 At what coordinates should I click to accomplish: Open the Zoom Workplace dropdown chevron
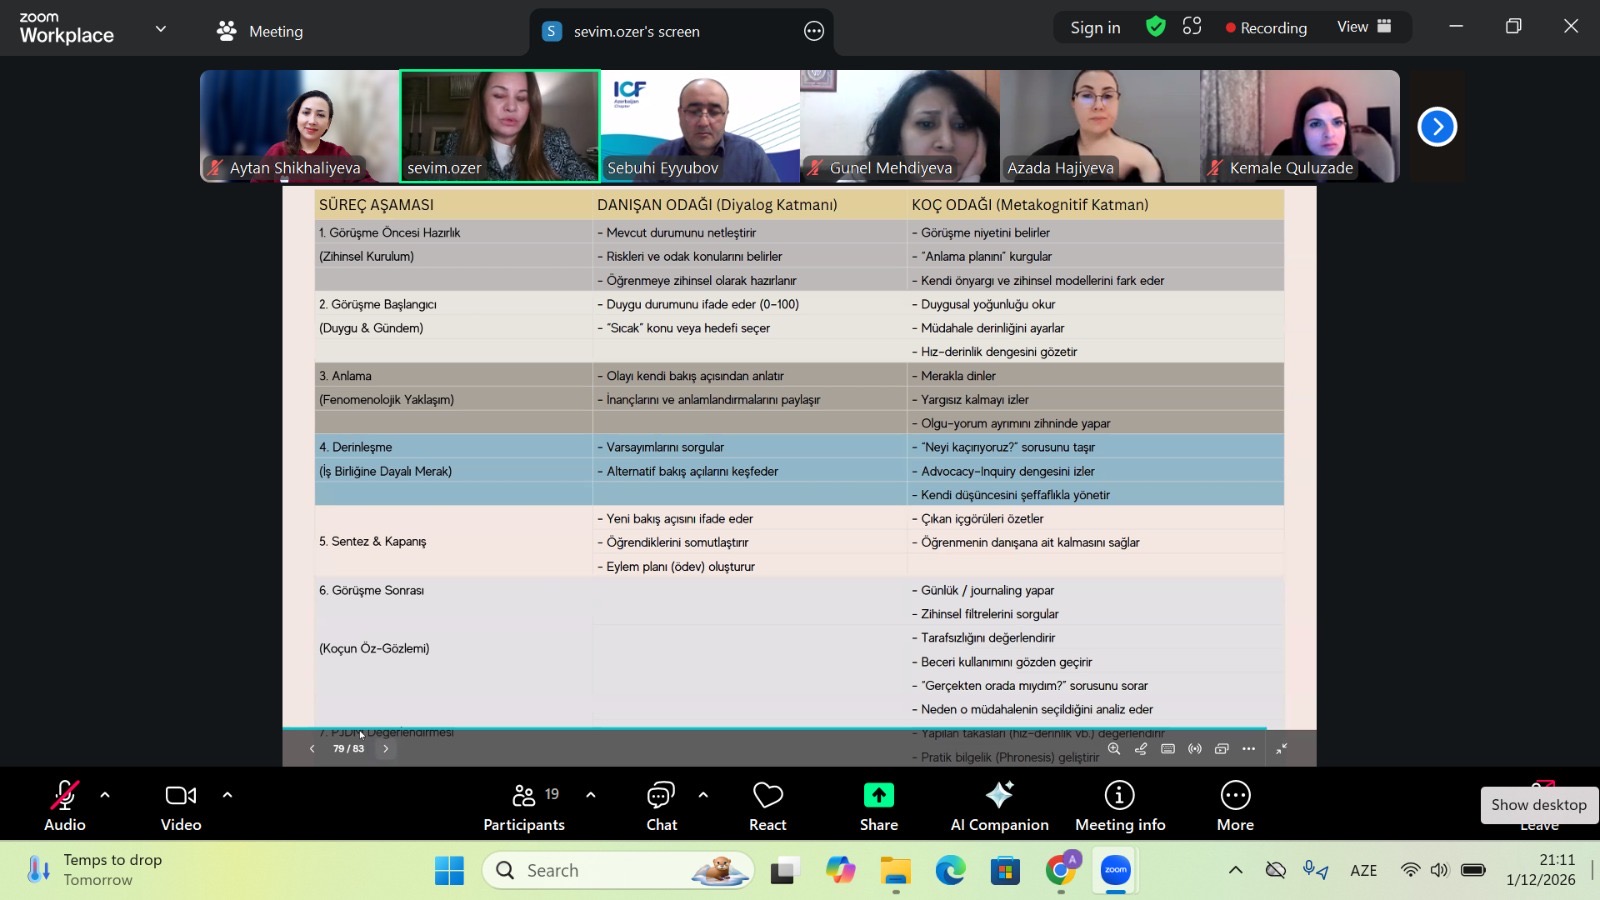pos(161,29)
